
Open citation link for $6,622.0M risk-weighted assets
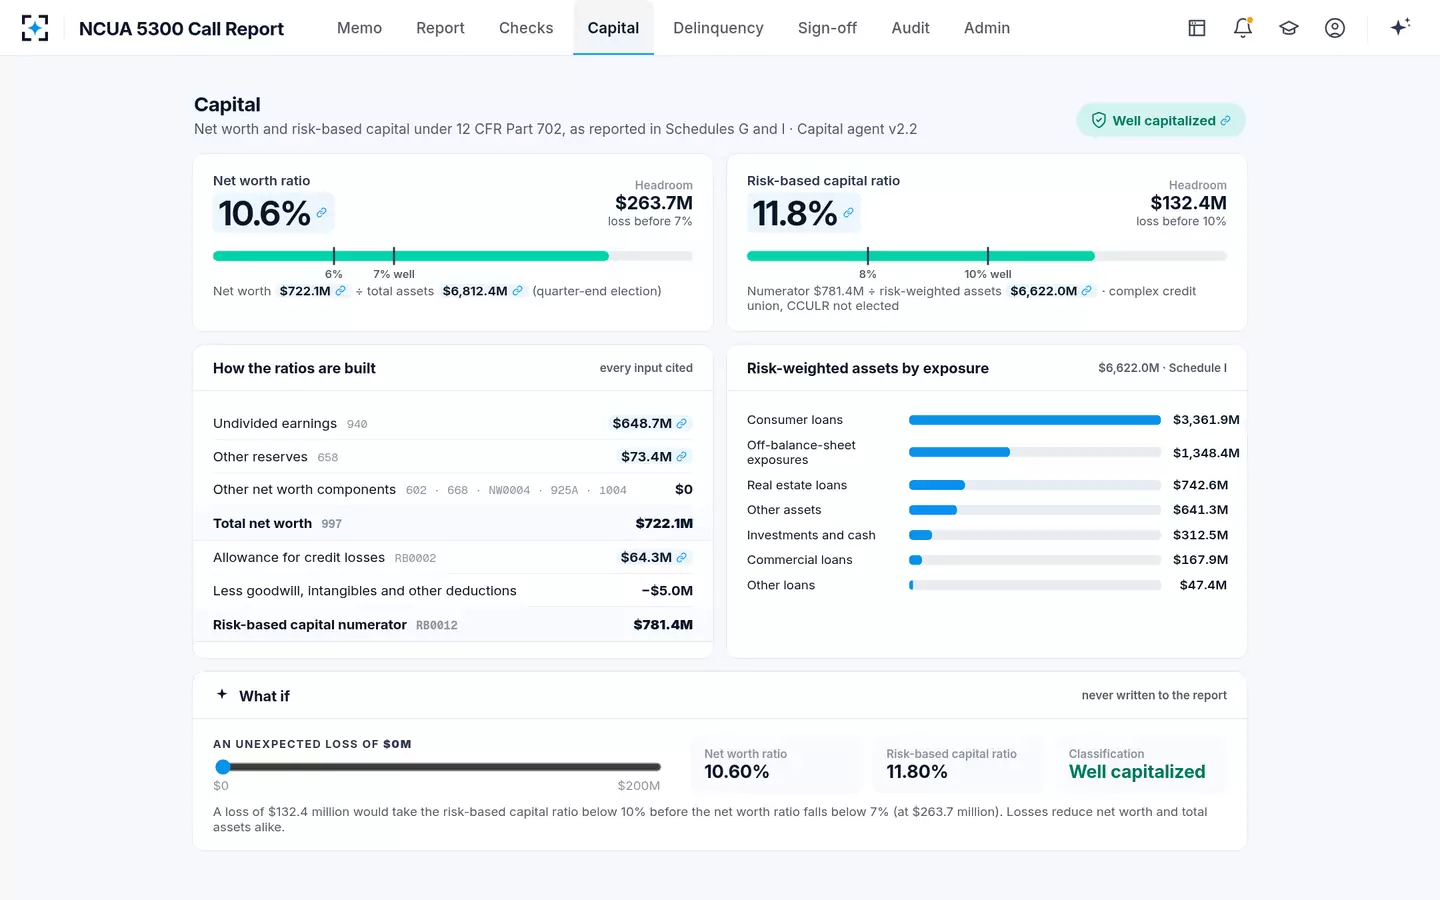(1086, 291)
